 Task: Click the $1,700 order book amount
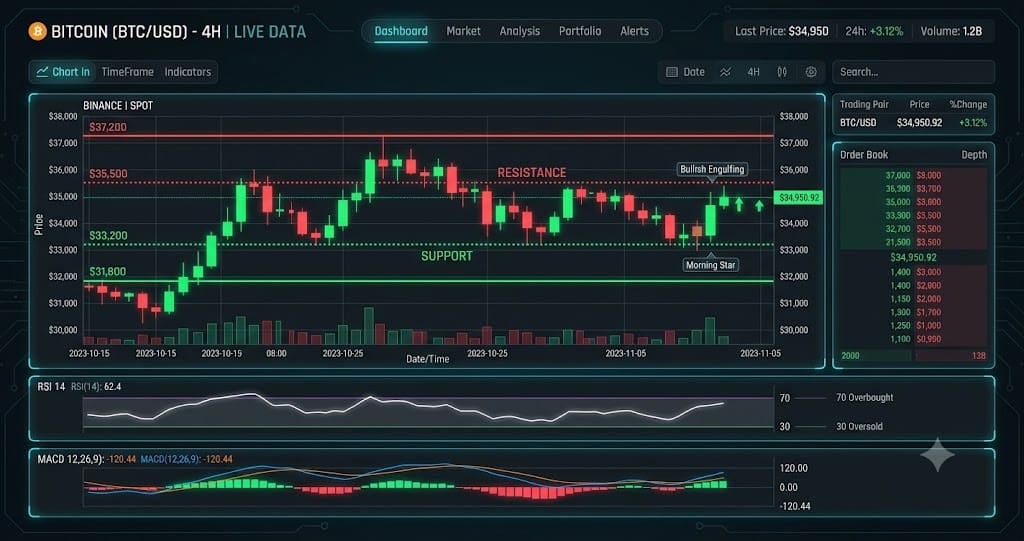coord(929,312)
